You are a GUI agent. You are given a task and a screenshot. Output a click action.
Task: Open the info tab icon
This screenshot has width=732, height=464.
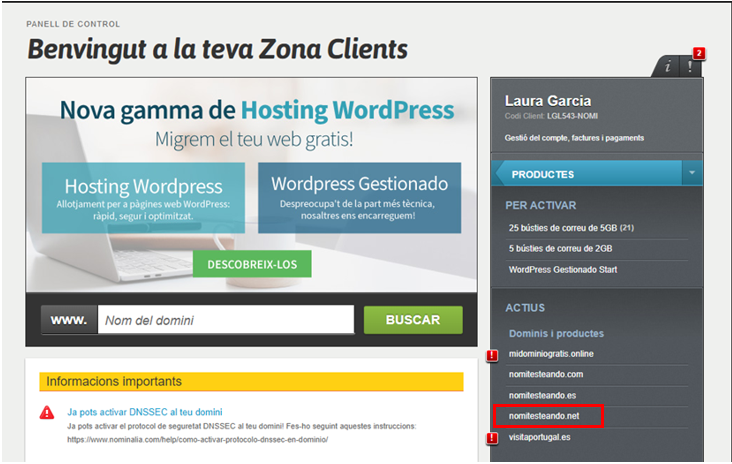coord(667,66)
